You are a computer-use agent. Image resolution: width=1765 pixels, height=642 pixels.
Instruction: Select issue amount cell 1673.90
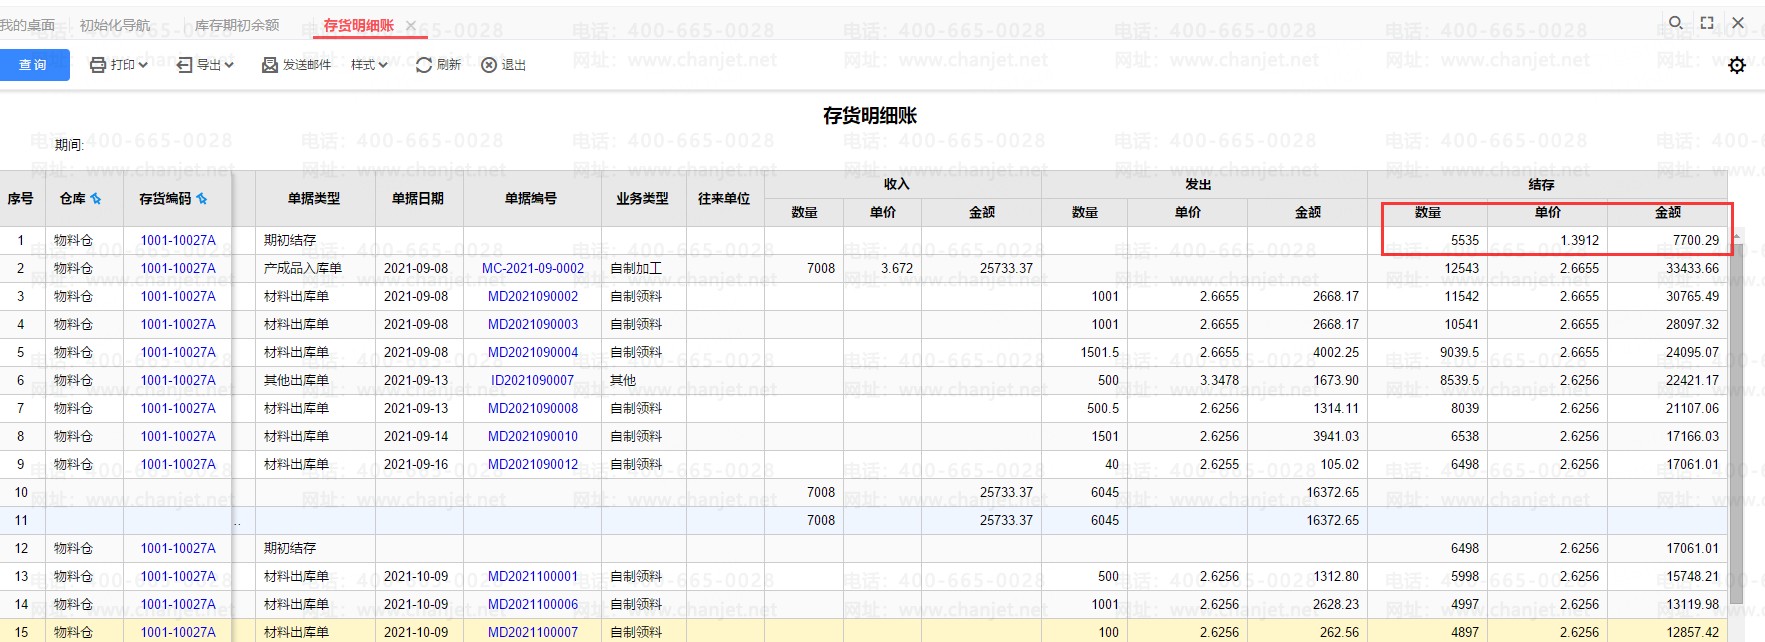click(x=1307, y=381)
